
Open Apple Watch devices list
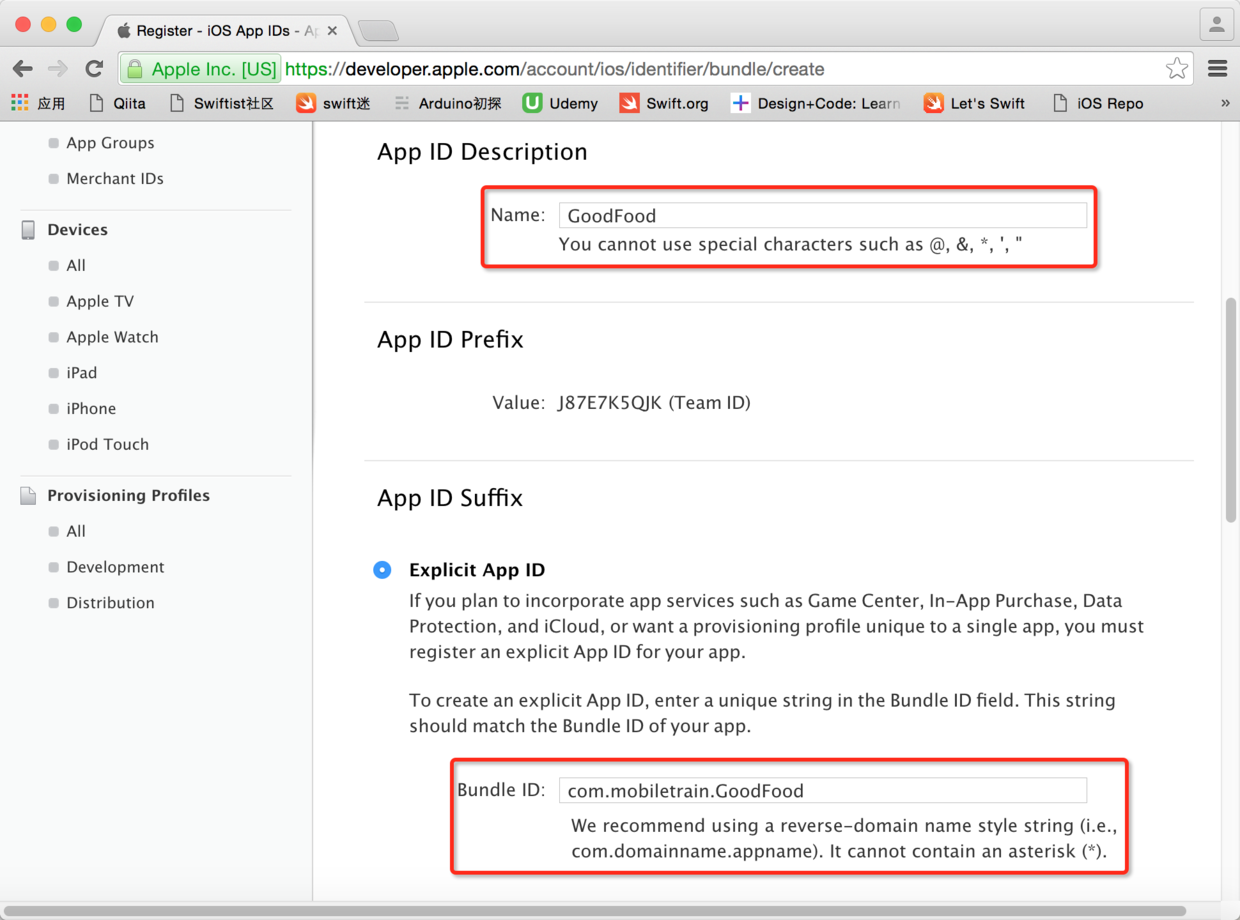tap(112, 338)
